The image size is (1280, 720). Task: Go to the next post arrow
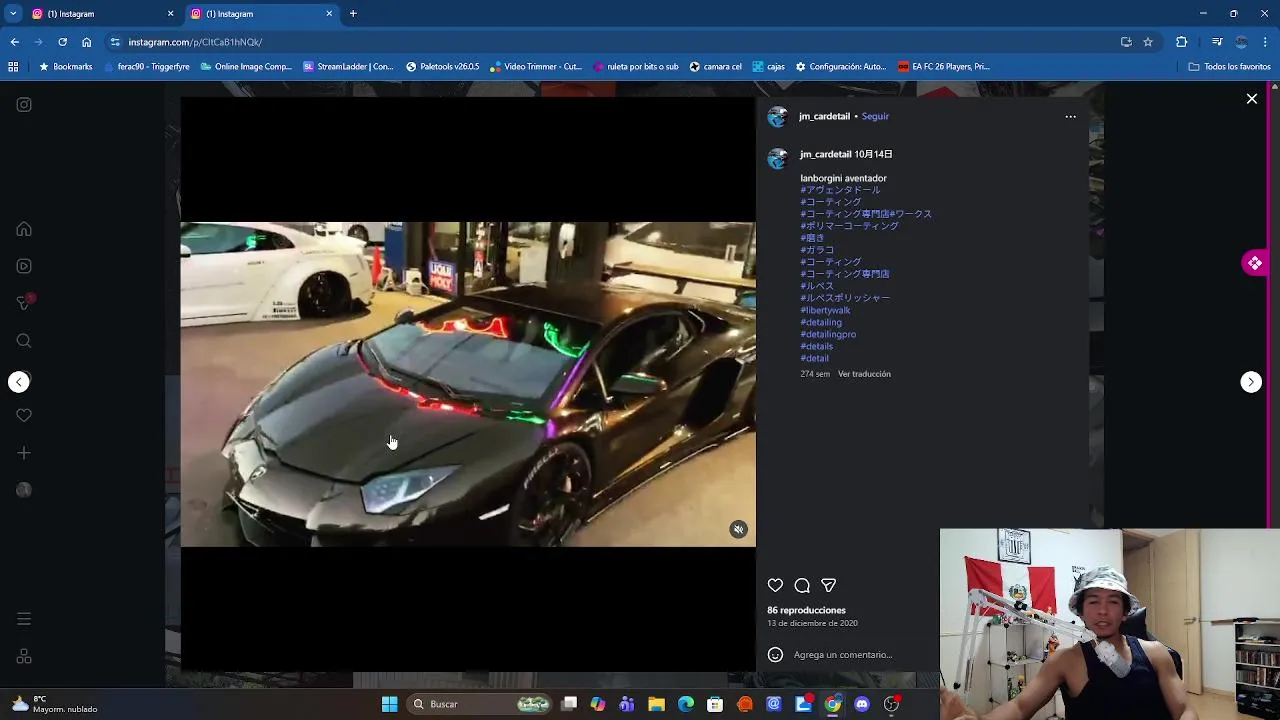point(1251,382)
